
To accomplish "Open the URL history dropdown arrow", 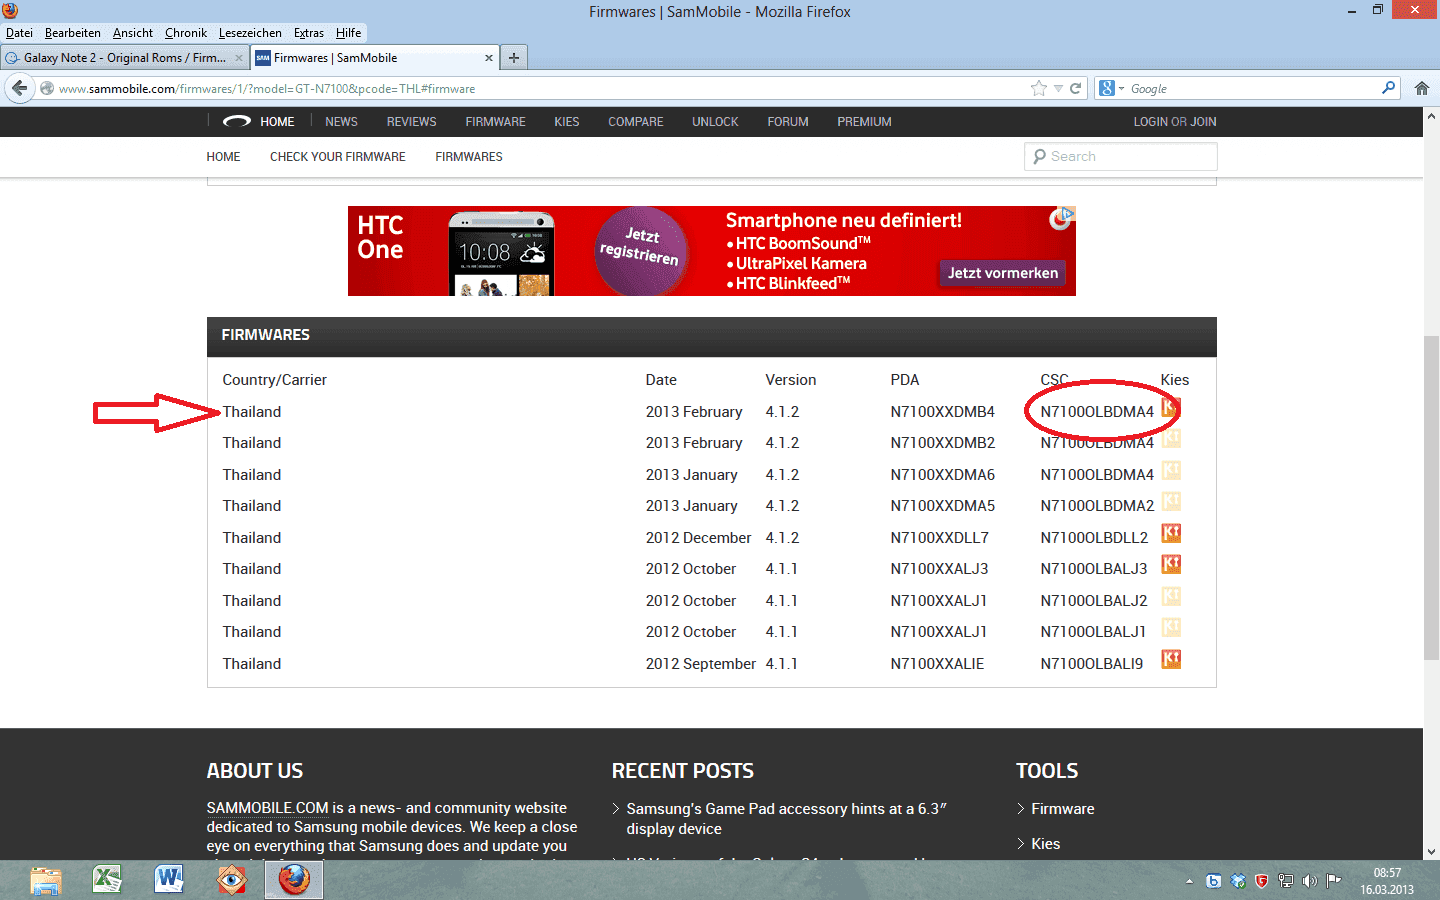I will tap(1058, 88).
